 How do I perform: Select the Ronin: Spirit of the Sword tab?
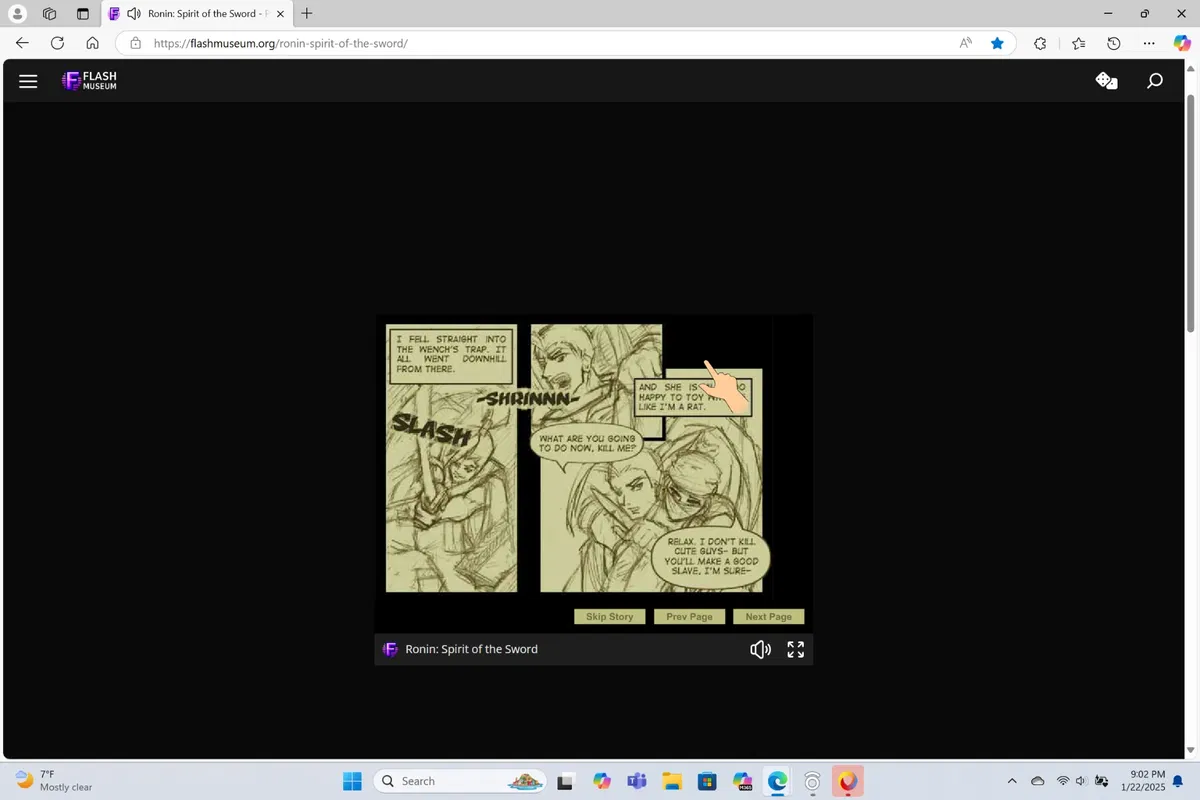195,14
